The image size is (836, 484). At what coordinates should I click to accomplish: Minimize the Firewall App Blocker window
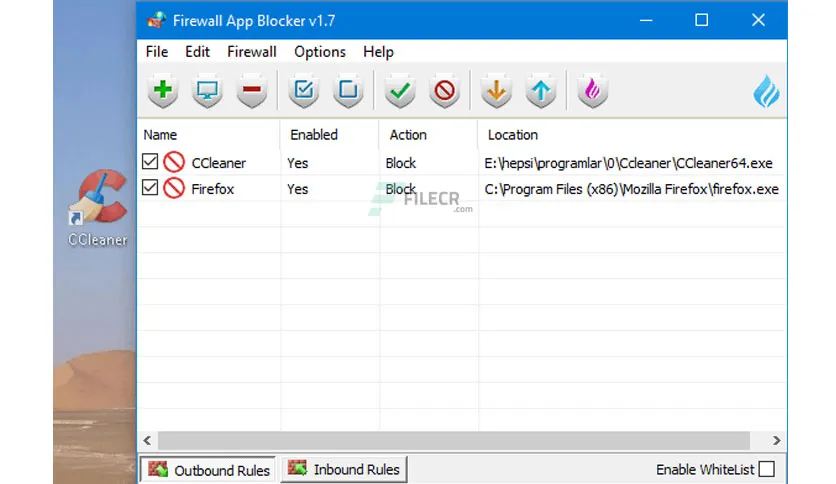(x=646, y=20)
